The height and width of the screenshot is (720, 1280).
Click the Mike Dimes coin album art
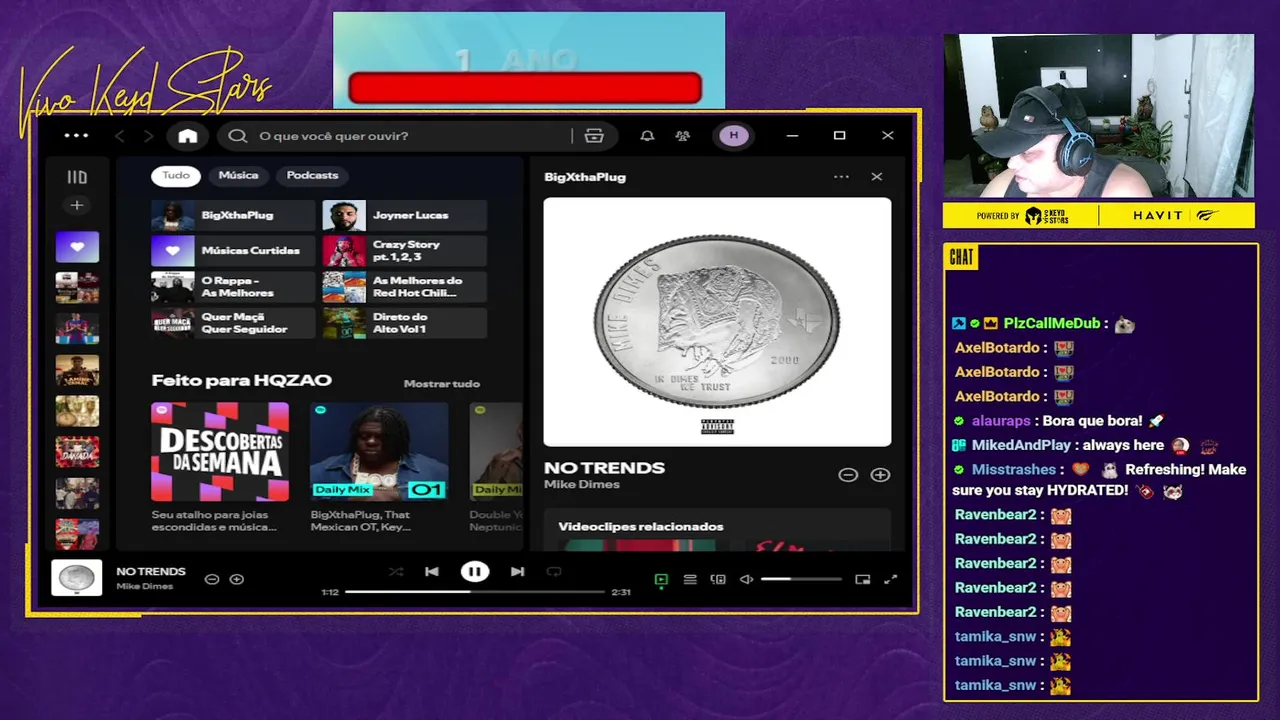pyautogui.click(x=717, y=322)
